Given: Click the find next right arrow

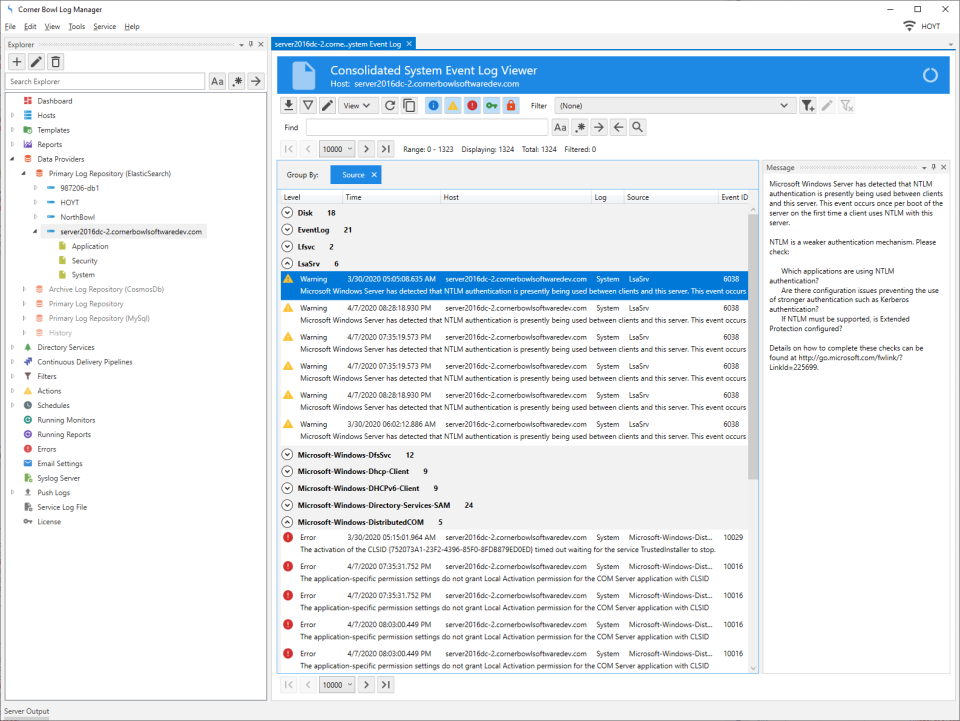Looking at the screenshot, I should (x=599, y=127).
